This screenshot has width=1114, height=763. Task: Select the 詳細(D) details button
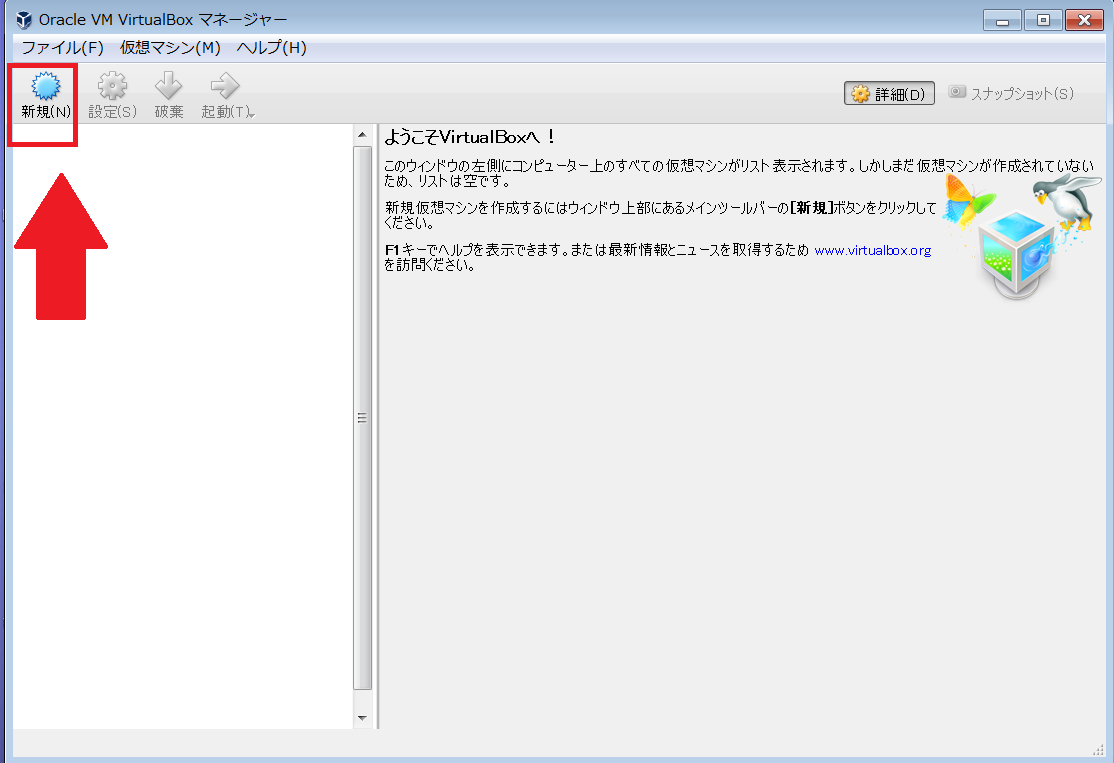click(889, 93)
